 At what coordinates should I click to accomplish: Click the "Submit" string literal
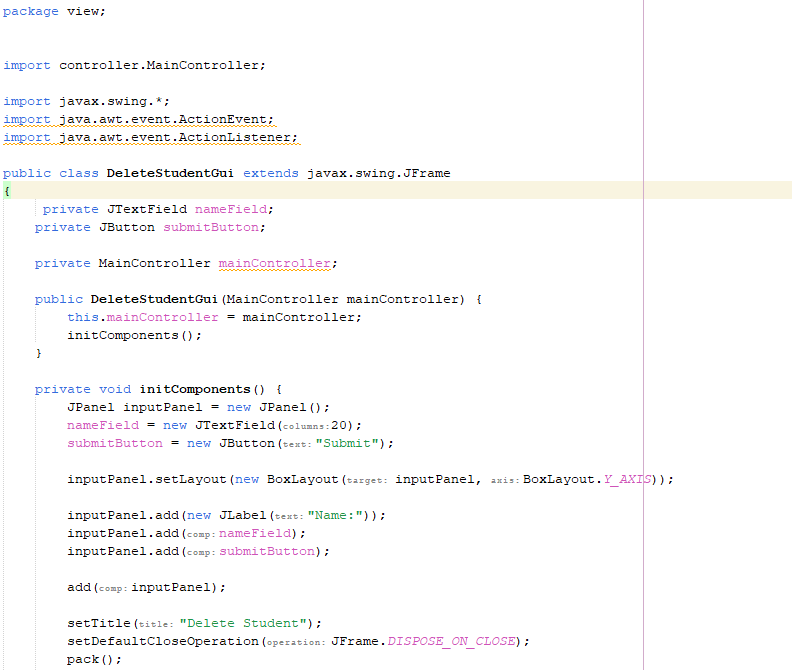point(346,444)
